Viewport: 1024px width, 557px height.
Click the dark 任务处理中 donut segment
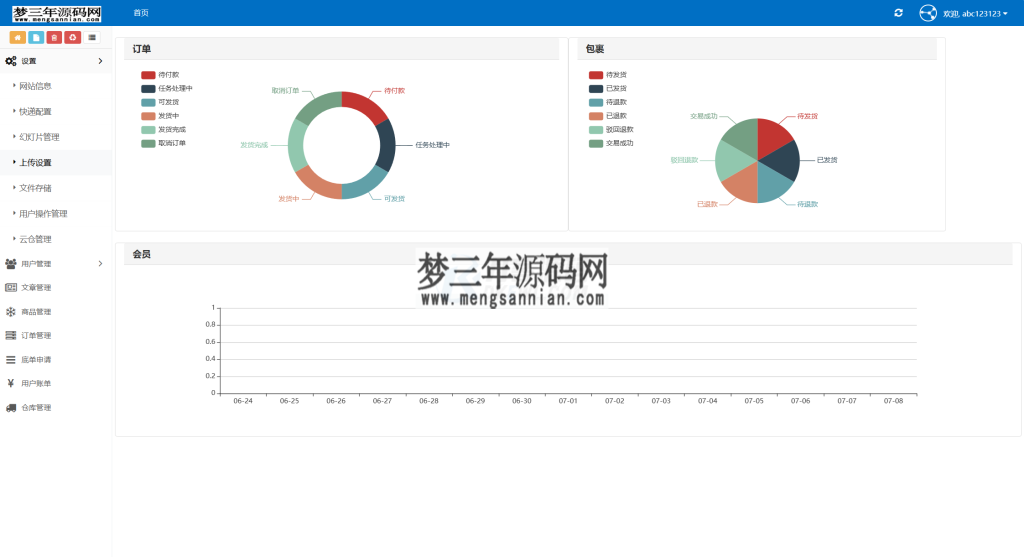pyautogui.click(x=387, y=145)
